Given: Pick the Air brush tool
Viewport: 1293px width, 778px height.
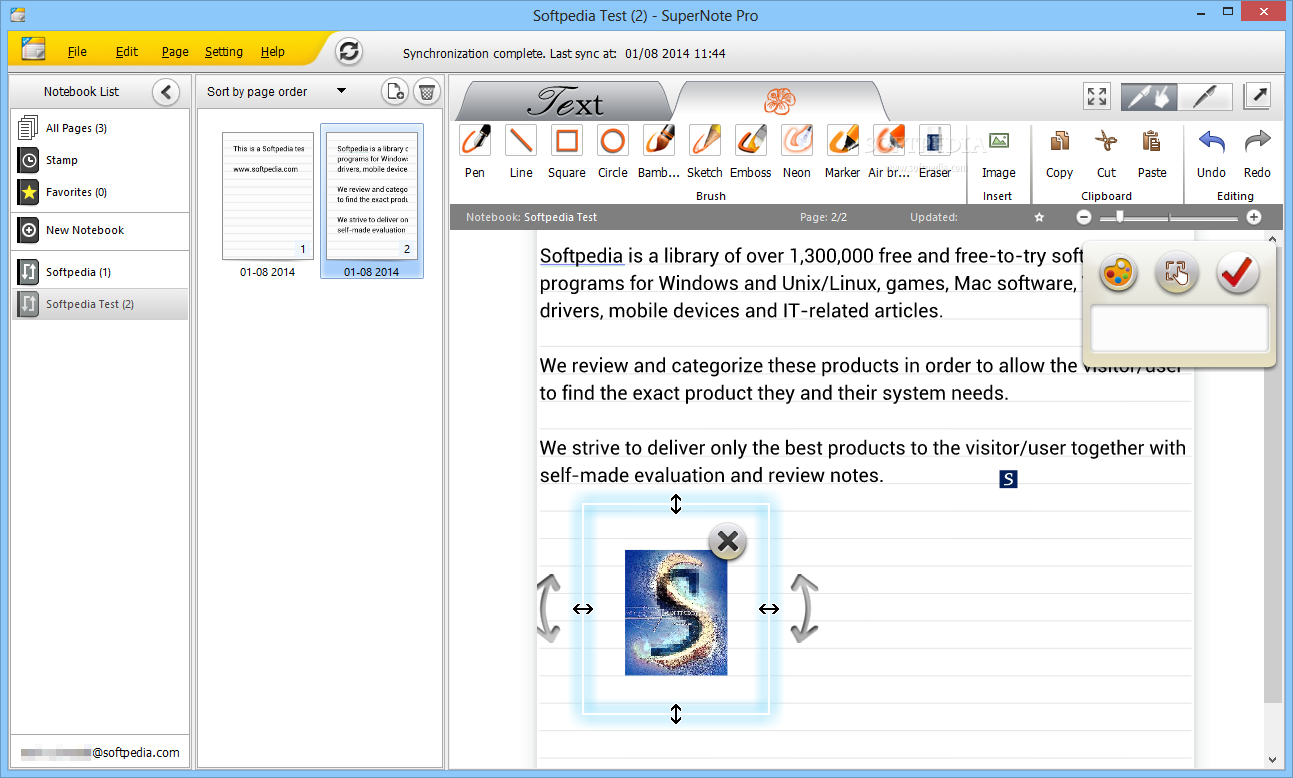Looking at the screenshot, I should pyautogui.click(x=889, y=151).
